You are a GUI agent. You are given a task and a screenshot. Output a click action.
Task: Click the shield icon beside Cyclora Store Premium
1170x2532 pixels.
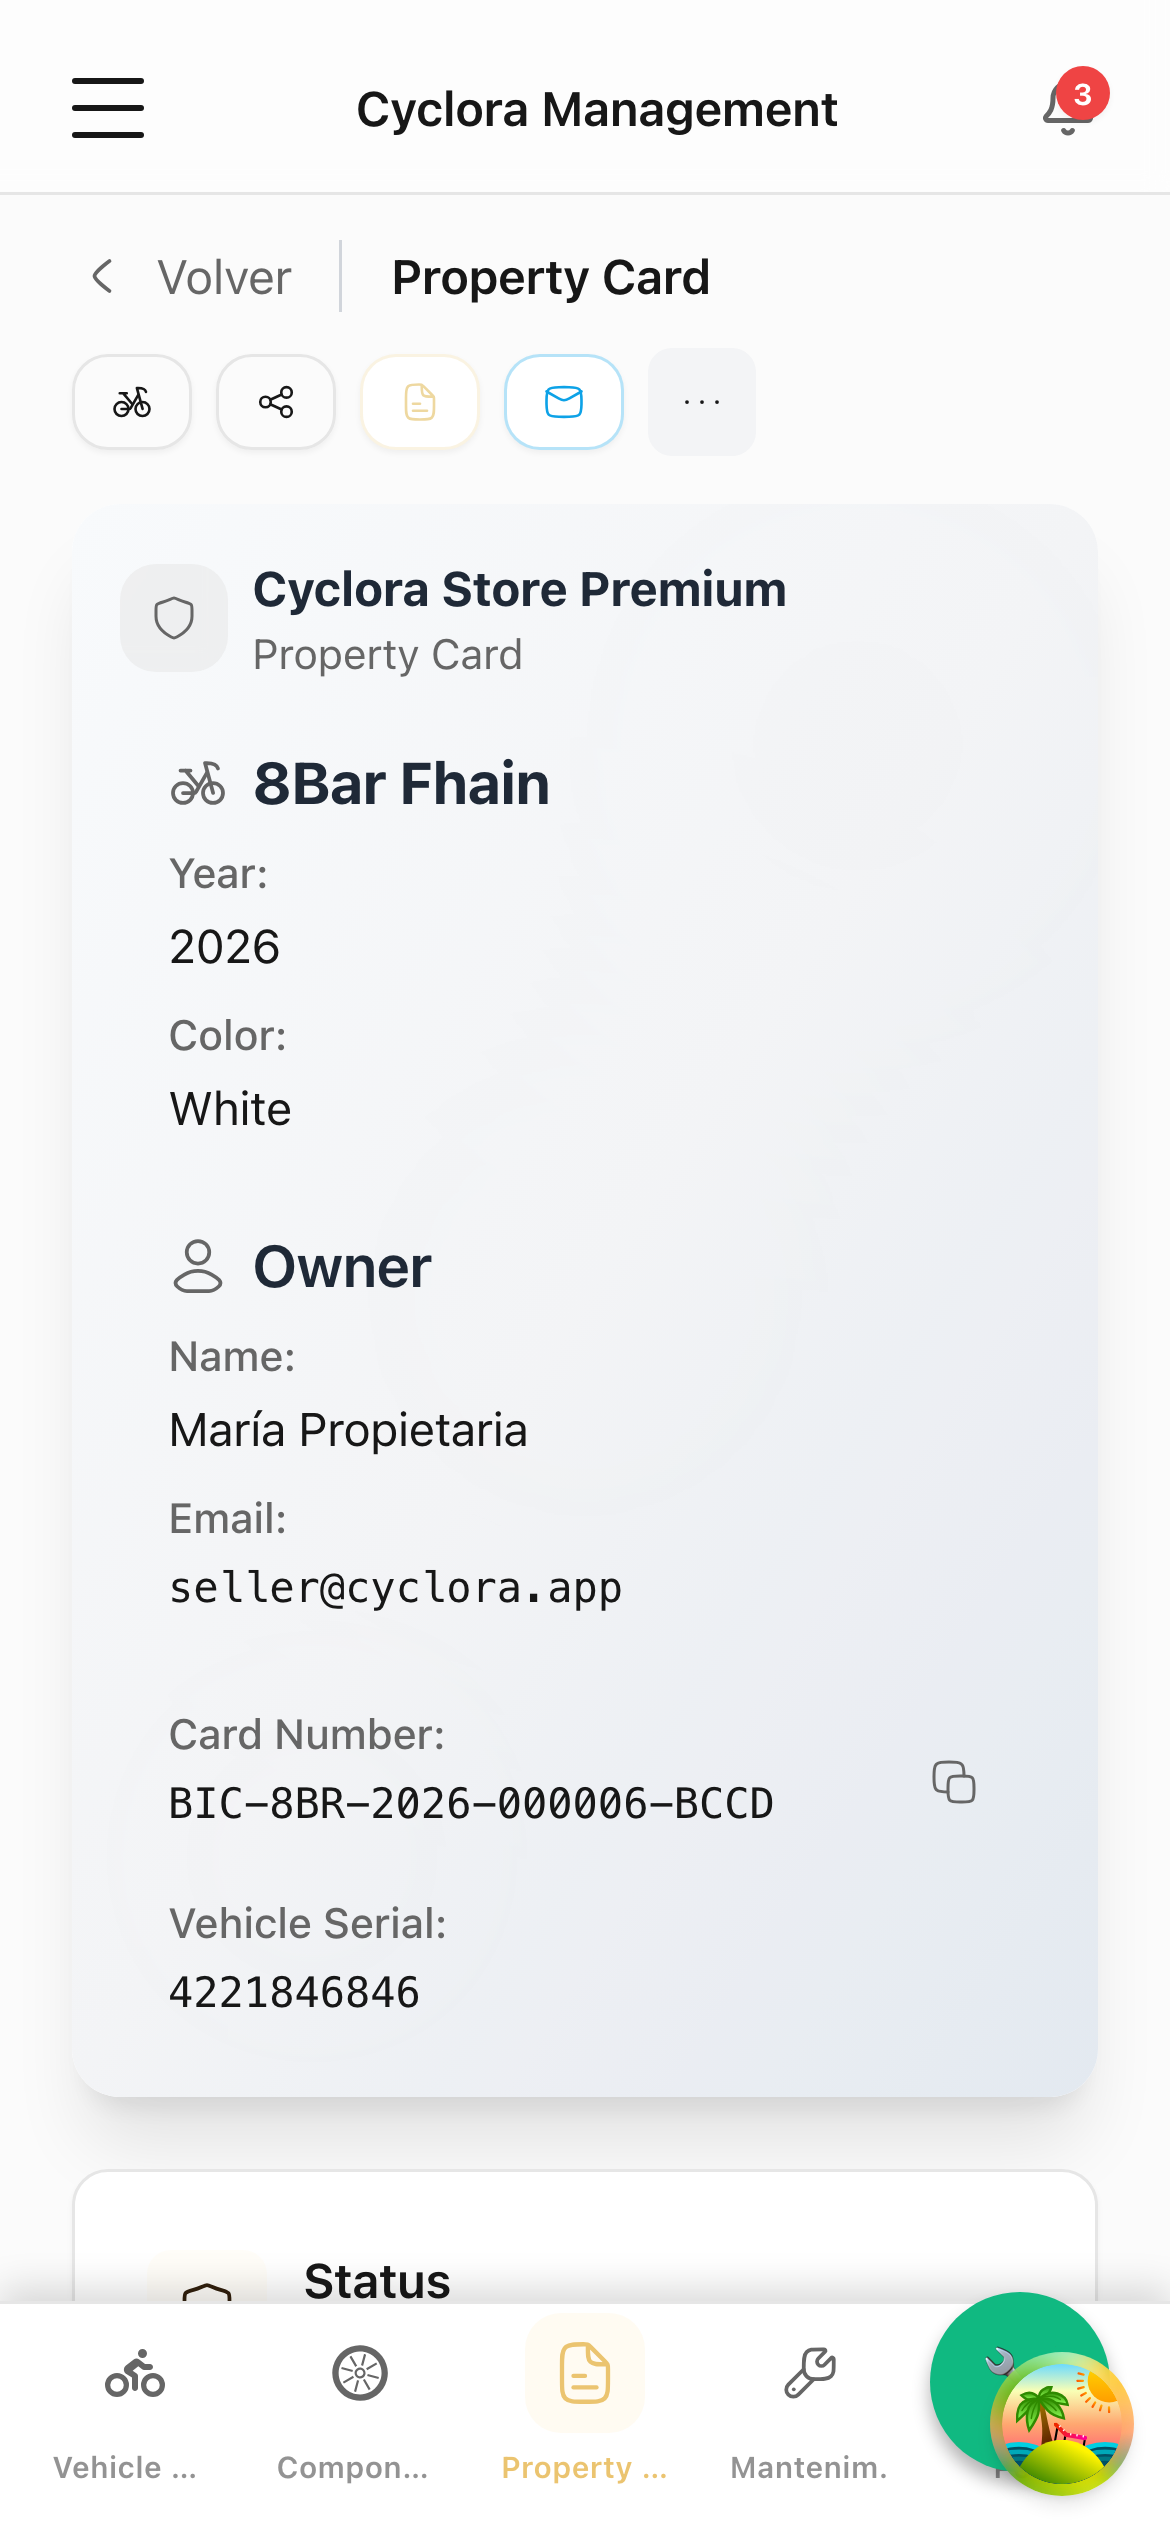tap(174, 618)
